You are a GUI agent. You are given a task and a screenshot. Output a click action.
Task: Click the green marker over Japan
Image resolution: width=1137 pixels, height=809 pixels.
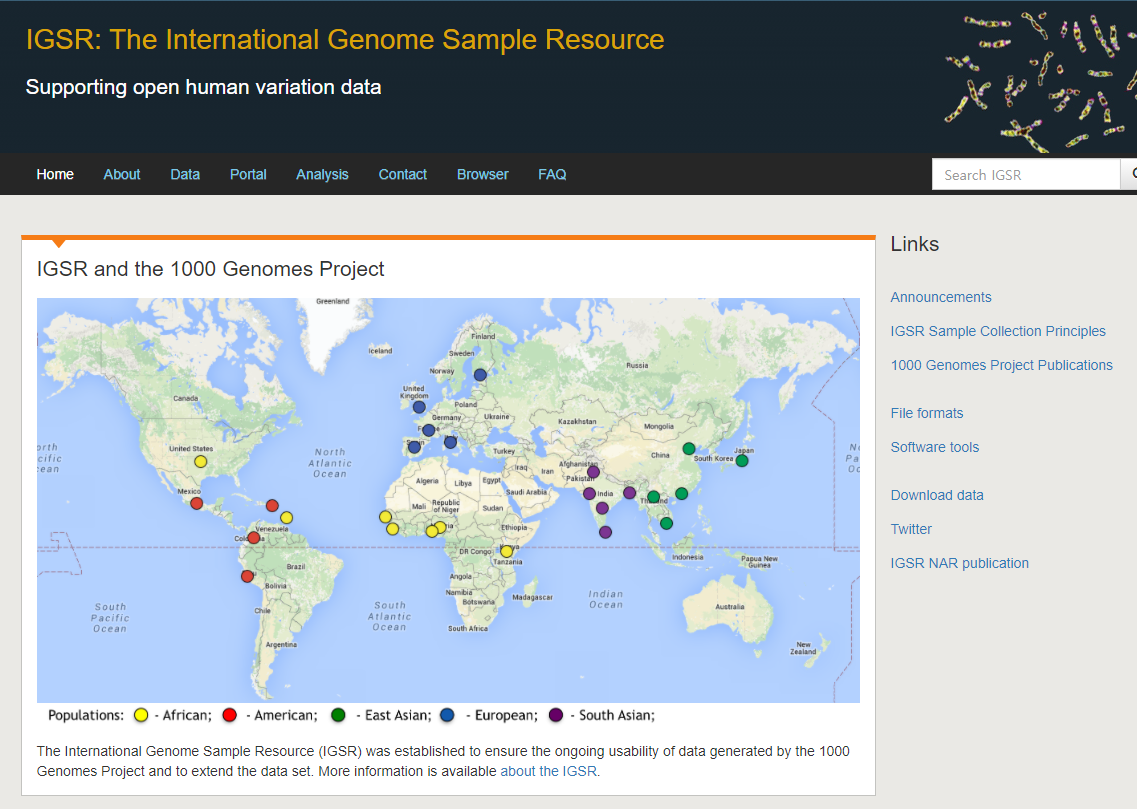tap(742, 460)
